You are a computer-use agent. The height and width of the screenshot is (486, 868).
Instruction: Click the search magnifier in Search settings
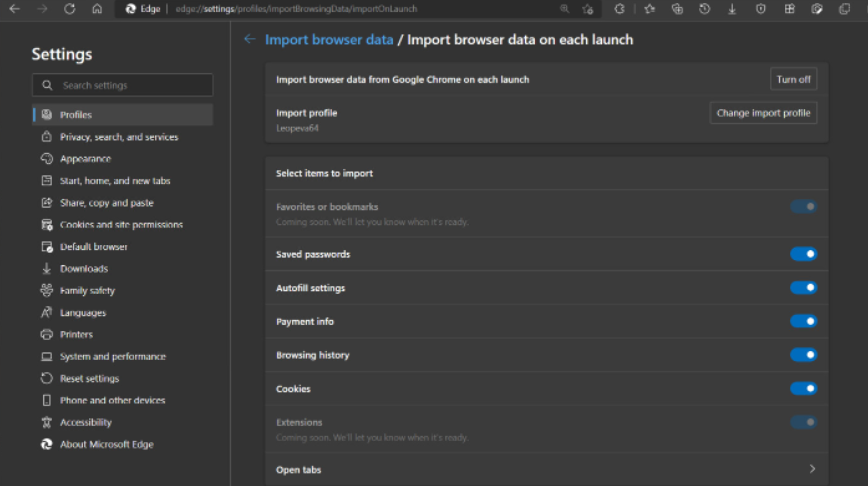[47, 85]
